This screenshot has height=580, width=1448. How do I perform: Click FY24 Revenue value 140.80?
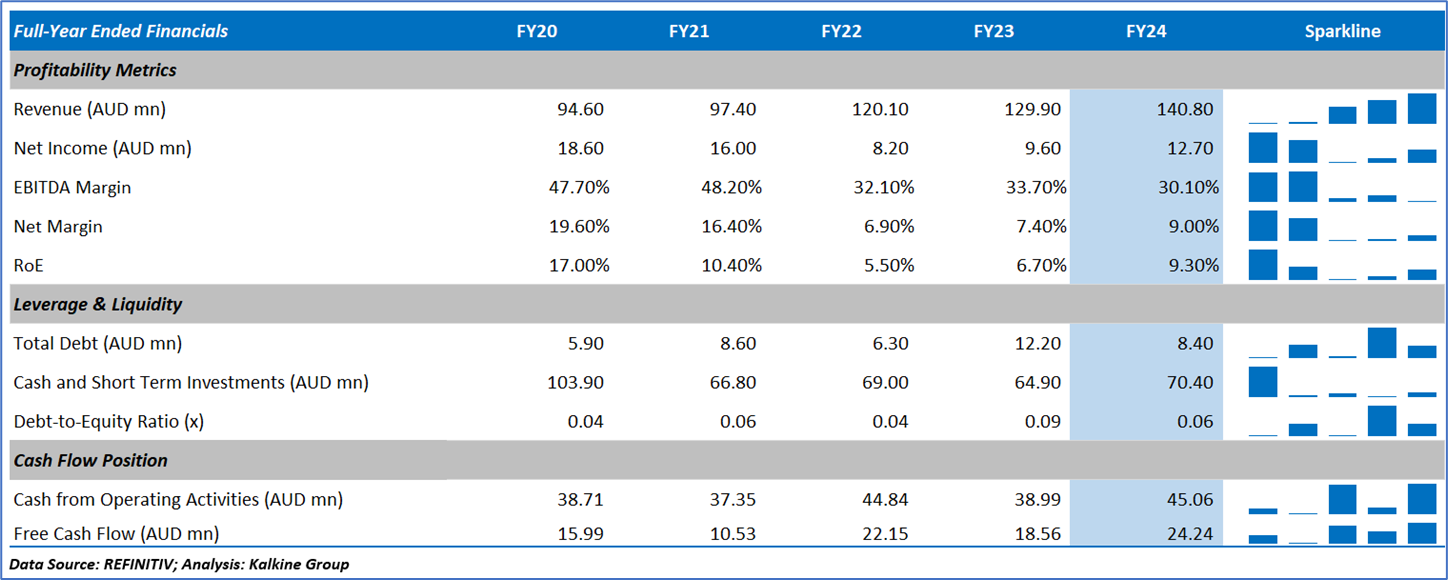(x=1185, y=109)
